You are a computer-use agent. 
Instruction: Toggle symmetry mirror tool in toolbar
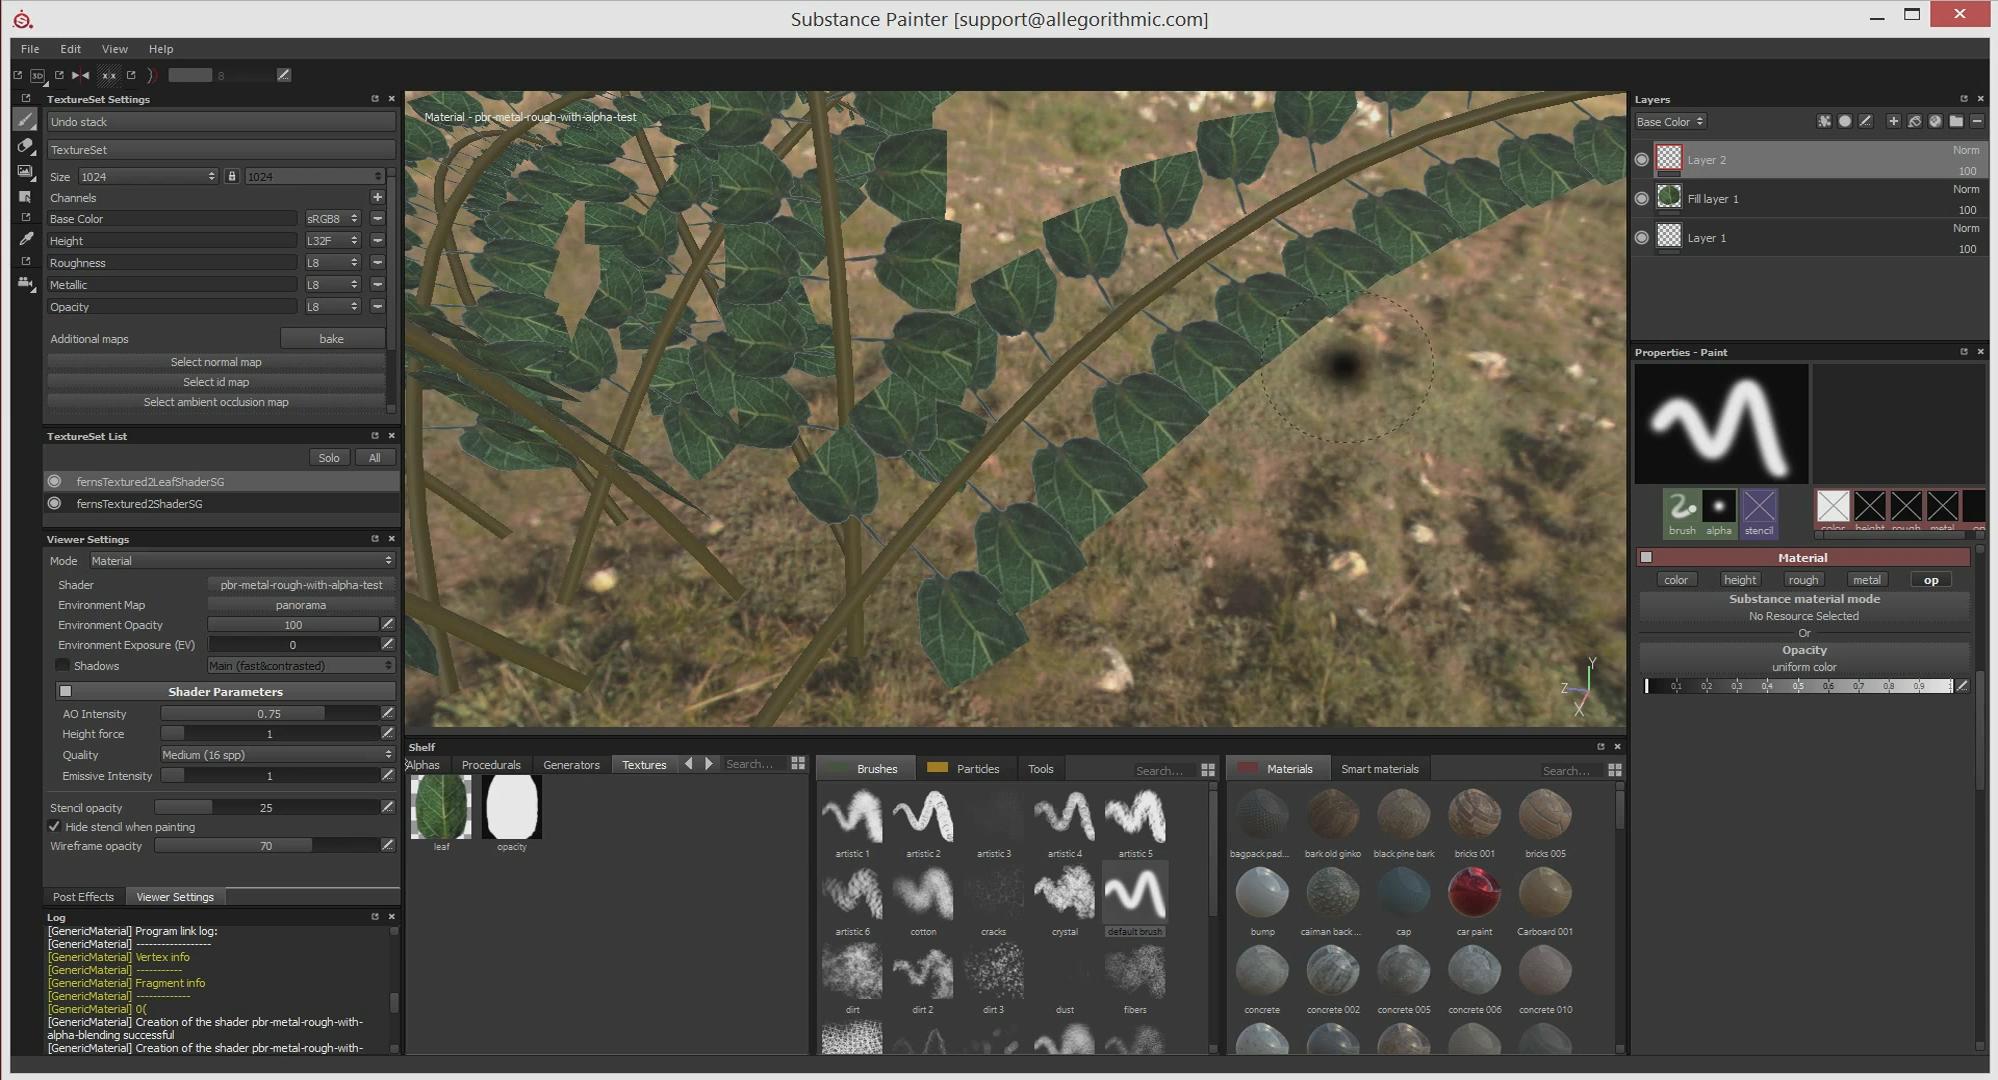80,75
